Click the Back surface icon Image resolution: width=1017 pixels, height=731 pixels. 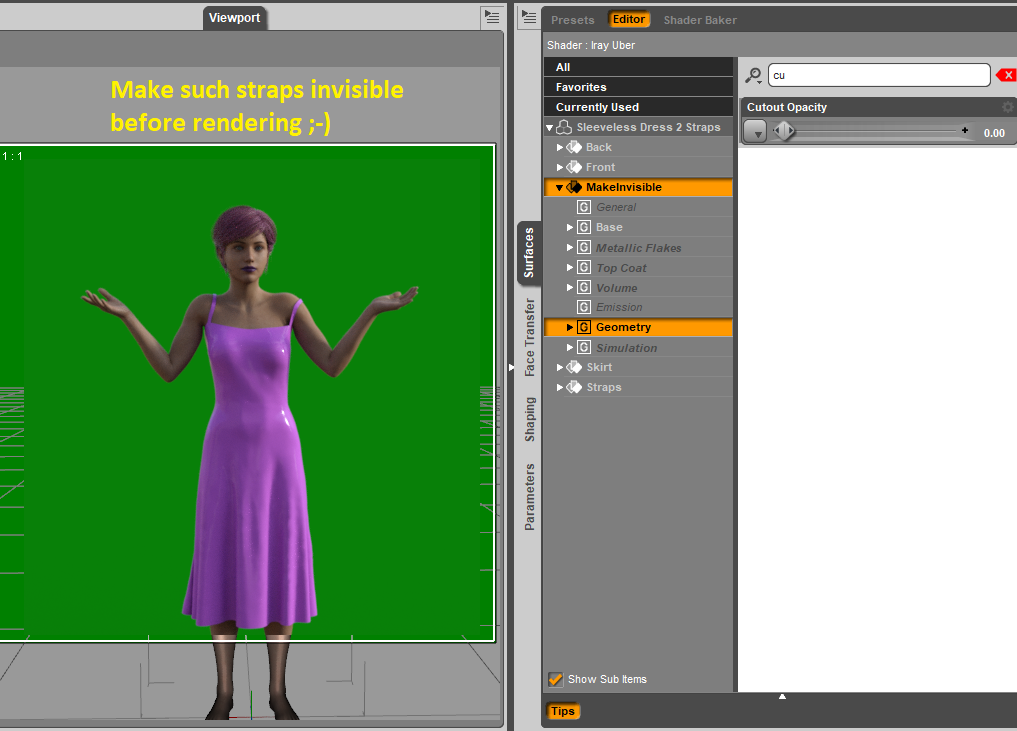coord(575,147)
